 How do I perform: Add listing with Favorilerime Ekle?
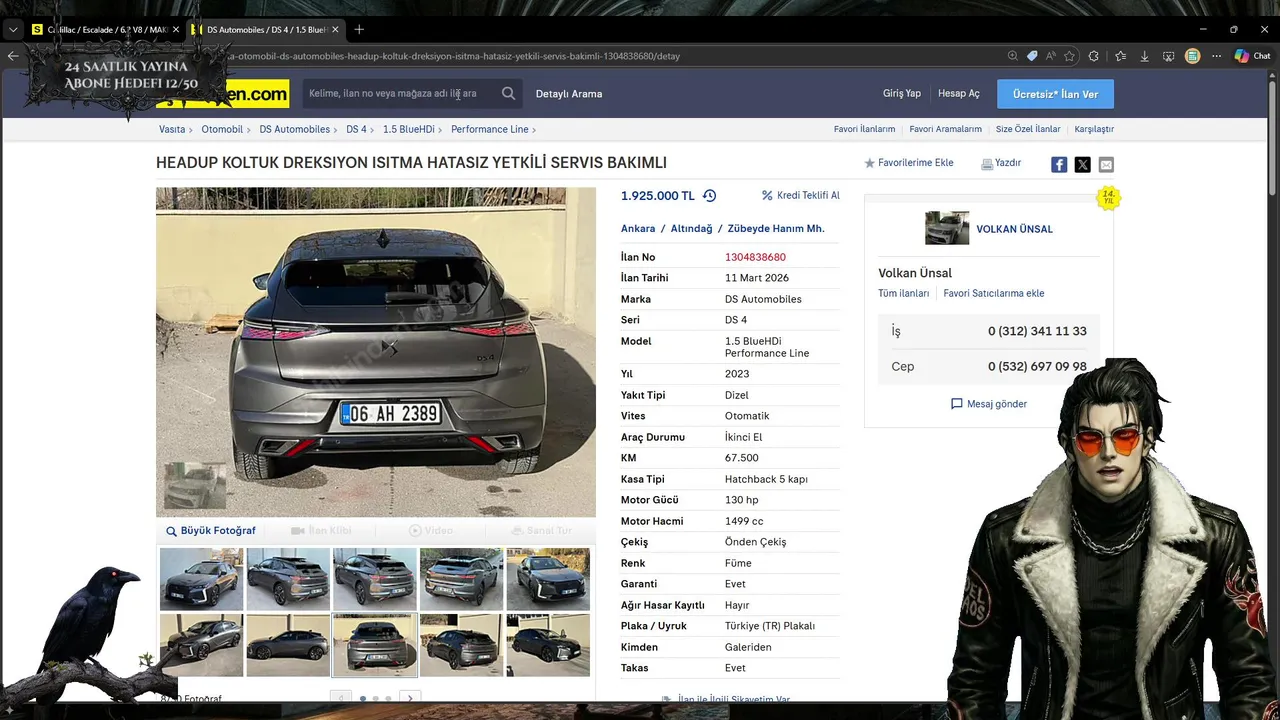[x=909, y=163]
